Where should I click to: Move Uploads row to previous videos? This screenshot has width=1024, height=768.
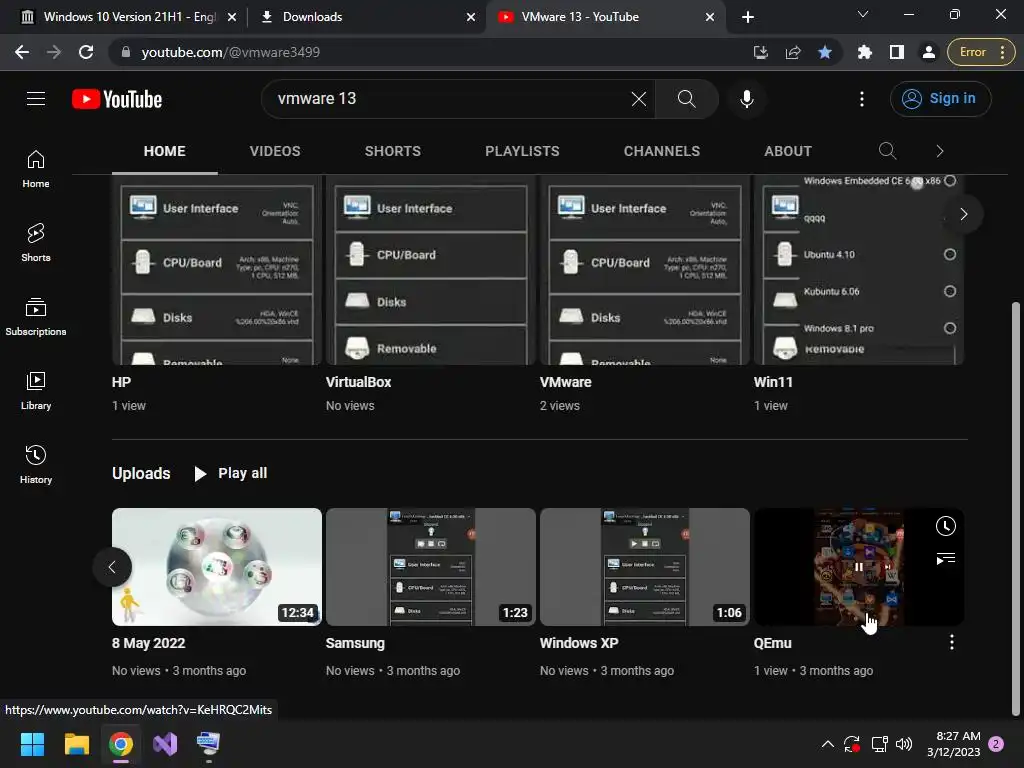tap(112, 567)
